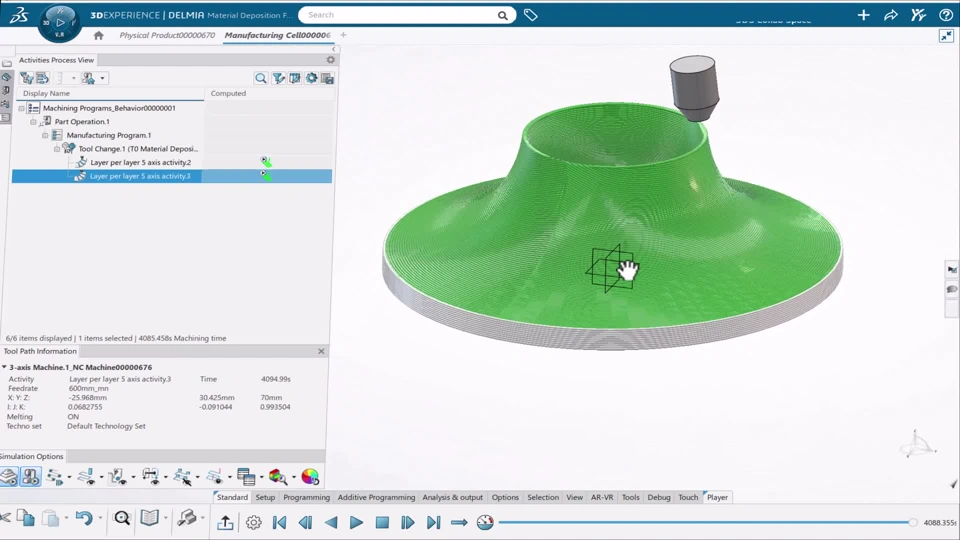This screenshot has width=960, height=540.
Task: Select Layer per layer 5 axis activity.2 row
Action: point(172,162)
